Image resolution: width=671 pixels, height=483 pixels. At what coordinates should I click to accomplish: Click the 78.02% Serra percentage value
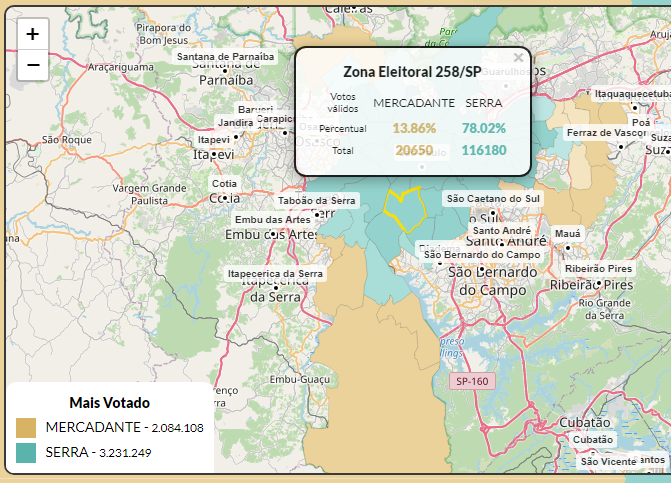pos(484,128)
